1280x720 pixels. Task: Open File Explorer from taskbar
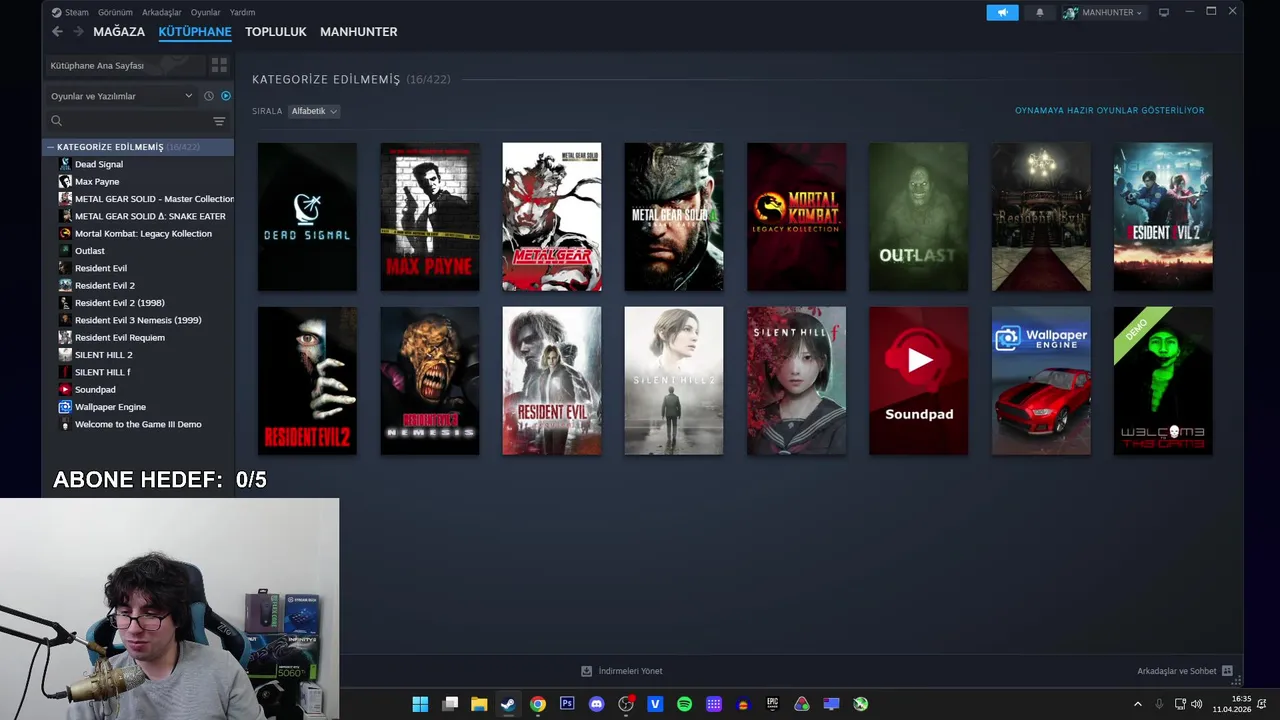[x=479, y=704]
